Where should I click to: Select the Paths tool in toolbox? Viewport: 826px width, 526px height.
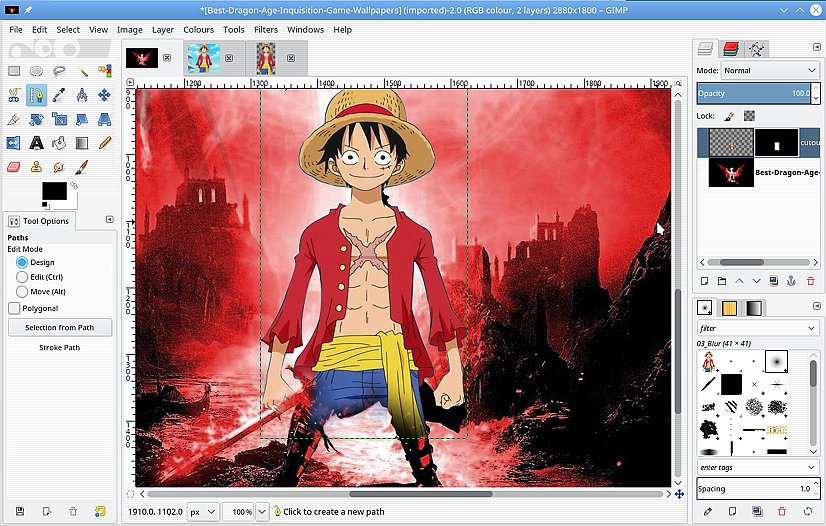click(x=36, y=95)
